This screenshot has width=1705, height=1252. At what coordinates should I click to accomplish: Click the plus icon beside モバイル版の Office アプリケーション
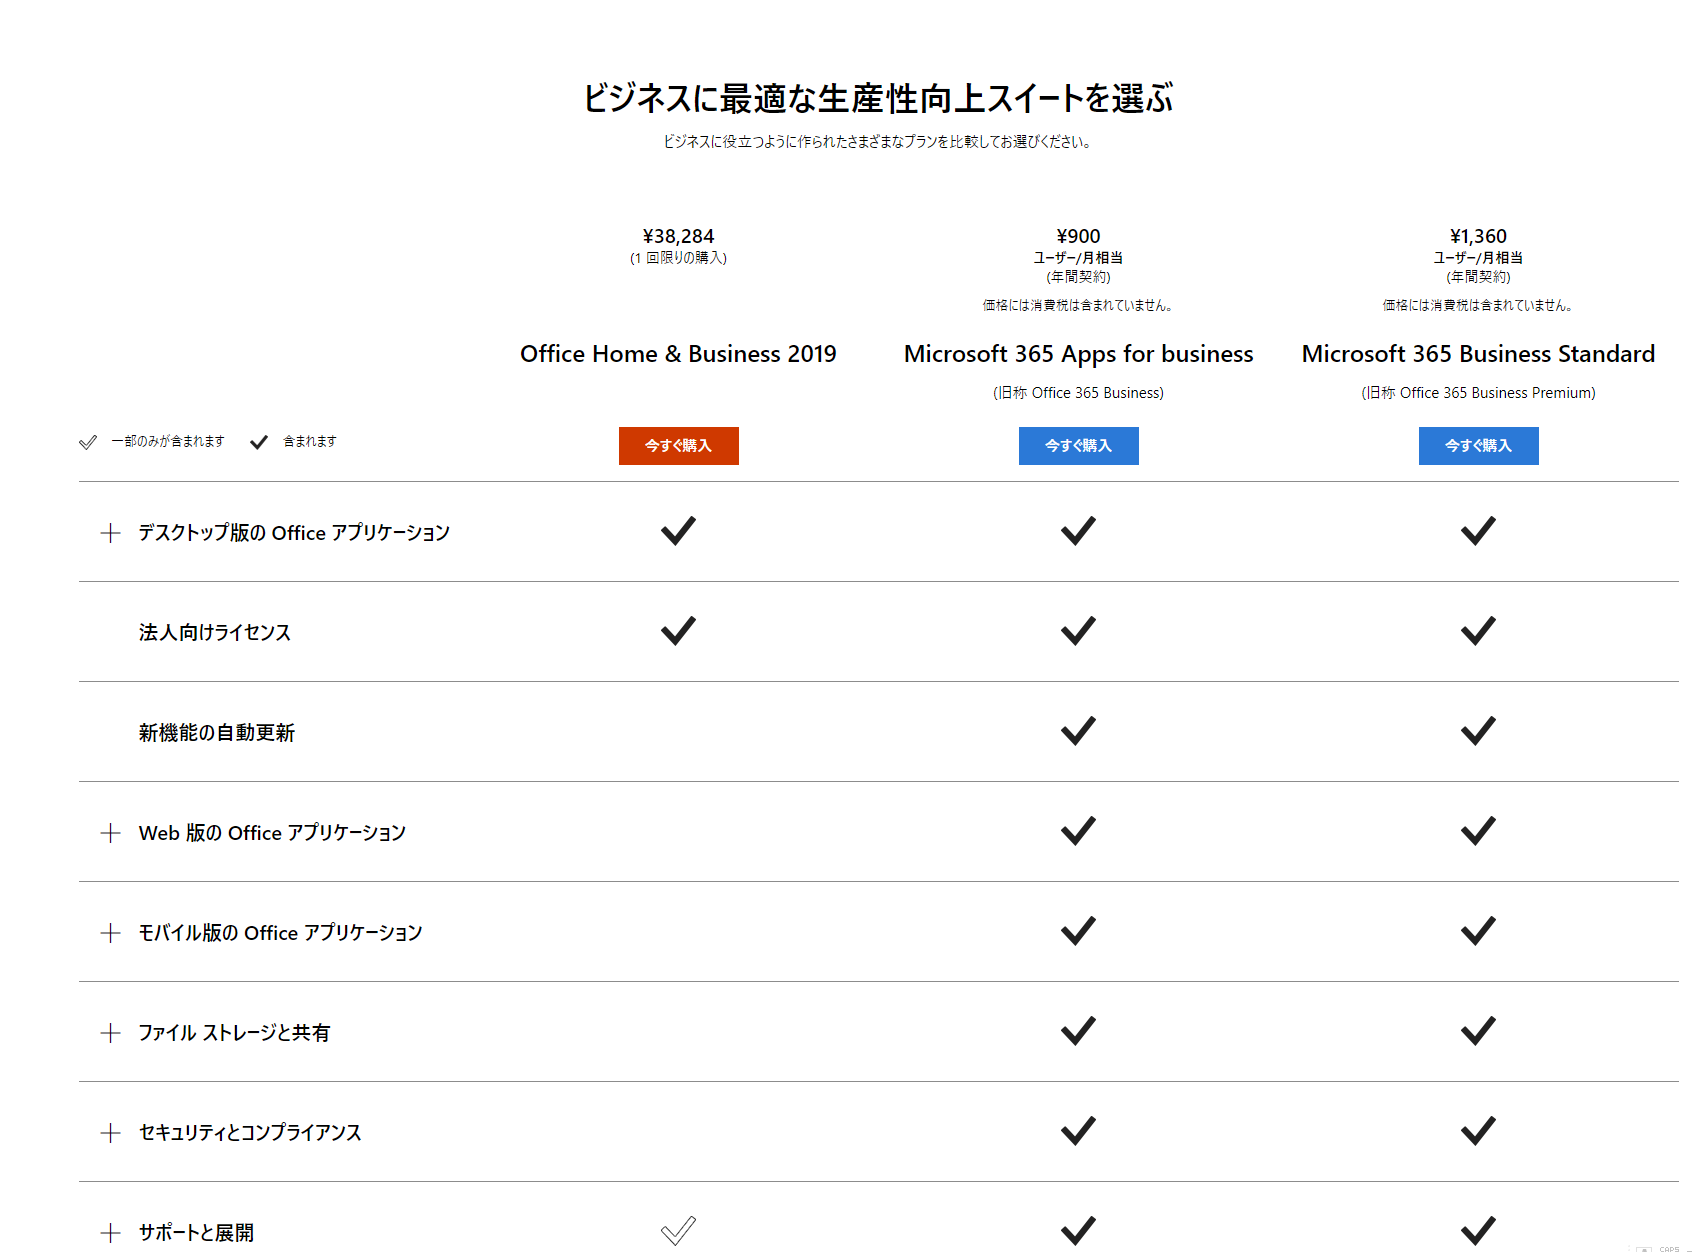[111, 933]
